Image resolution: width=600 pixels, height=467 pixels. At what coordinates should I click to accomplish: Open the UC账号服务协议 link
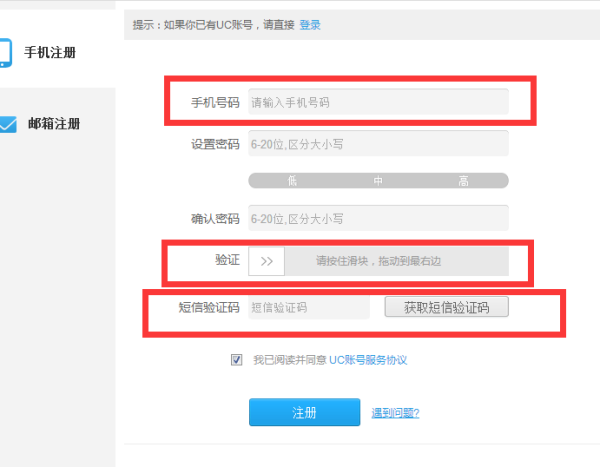point(368,360)
